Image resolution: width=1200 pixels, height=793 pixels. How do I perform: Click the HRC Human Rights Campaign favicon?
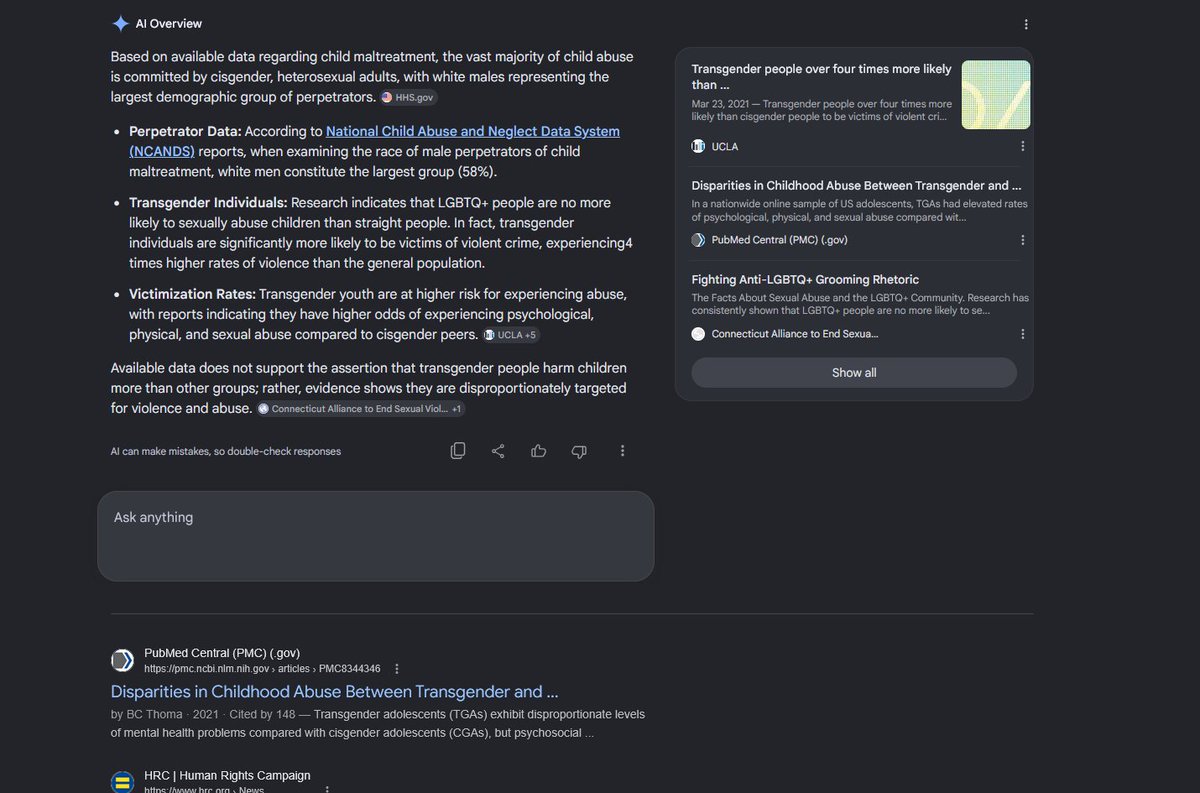122,781
